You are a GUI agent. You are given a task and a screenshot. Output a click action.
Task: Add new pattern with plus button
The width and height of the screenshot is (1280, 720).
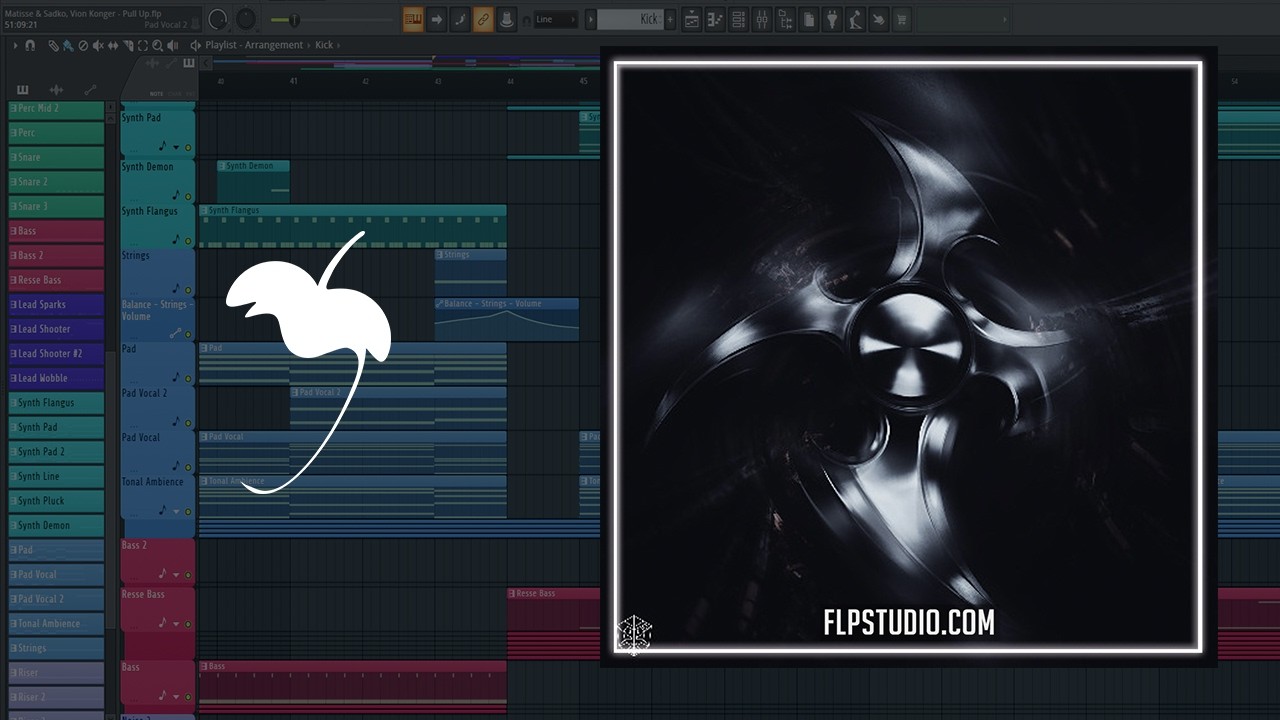pos(670,19)
